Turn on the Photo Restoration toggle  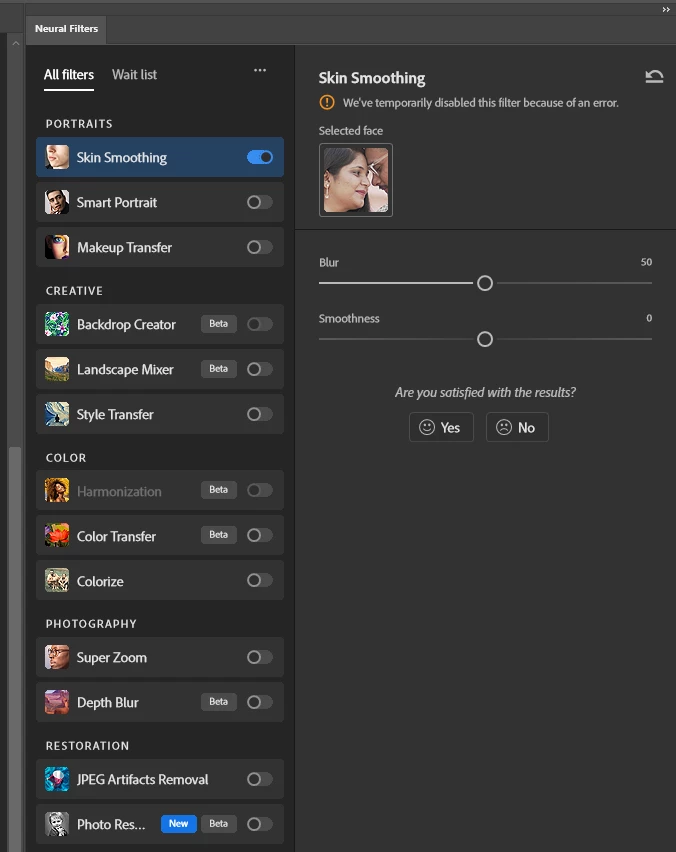[x=260, y=824]
